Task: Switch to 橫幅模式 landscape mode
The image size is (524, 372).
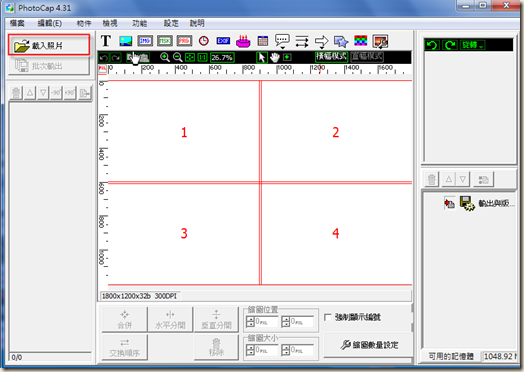Action: 331,56
